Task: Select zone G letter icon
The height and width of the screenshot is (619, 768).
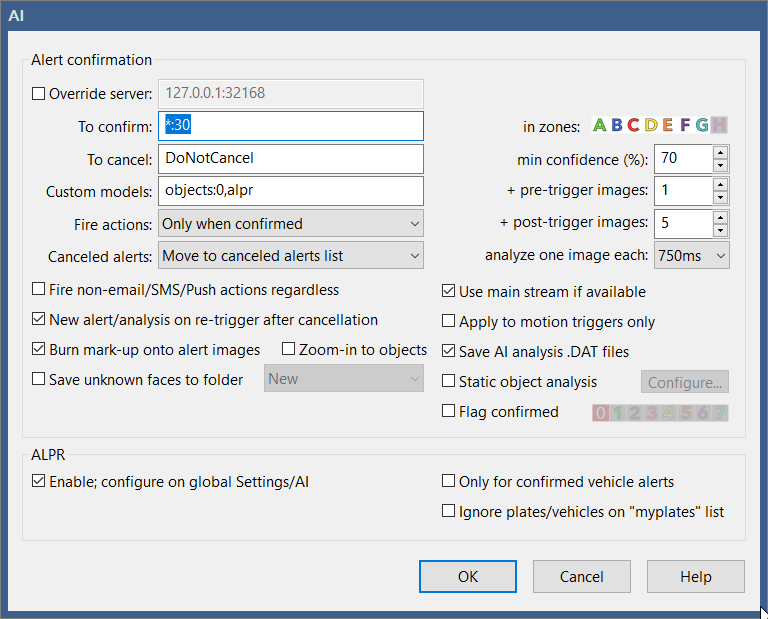Action: (x=702, y=126)
